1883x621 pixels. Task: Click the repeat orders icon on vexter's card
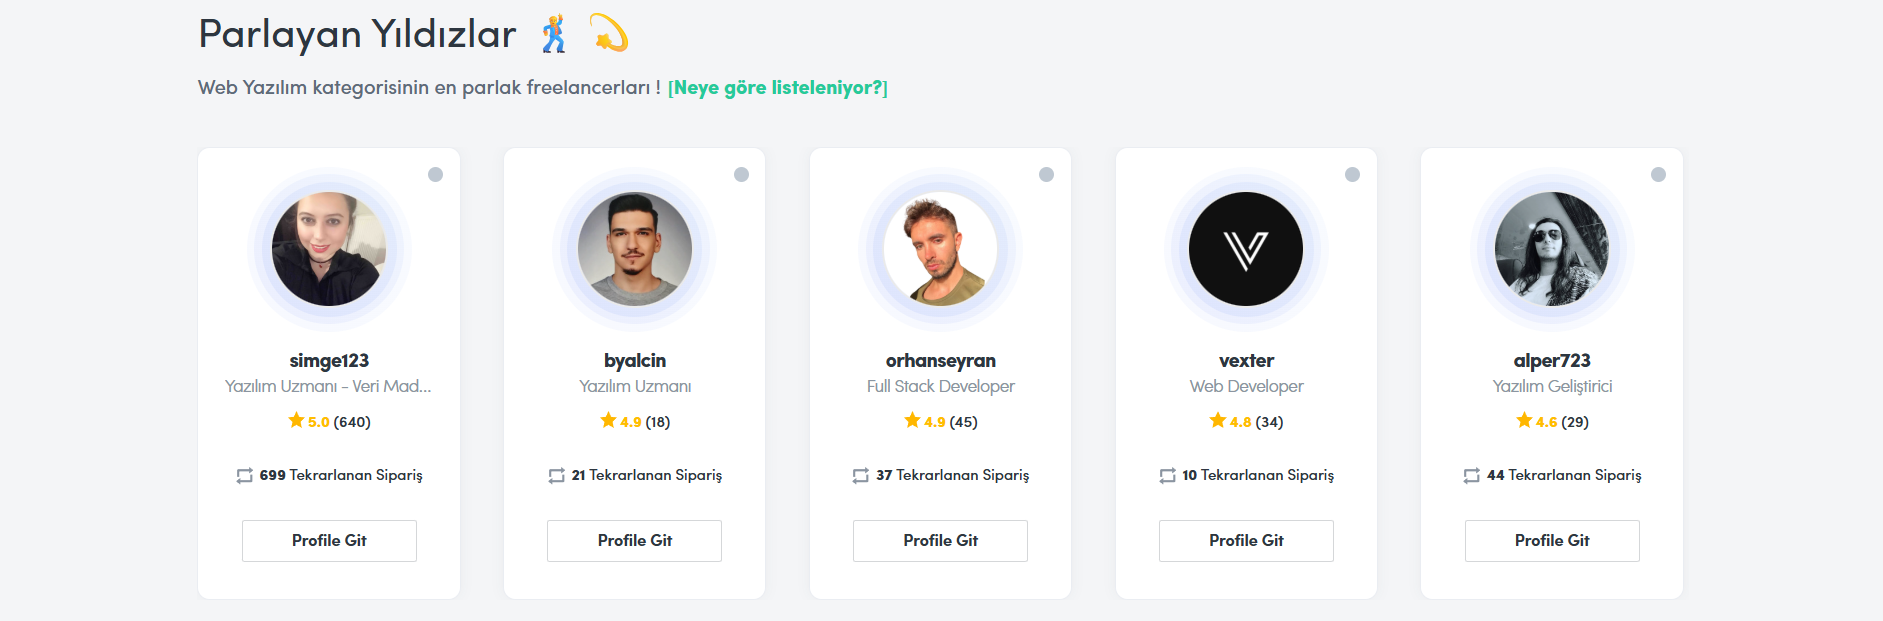pyautogui.click(x=1167, y=476)
